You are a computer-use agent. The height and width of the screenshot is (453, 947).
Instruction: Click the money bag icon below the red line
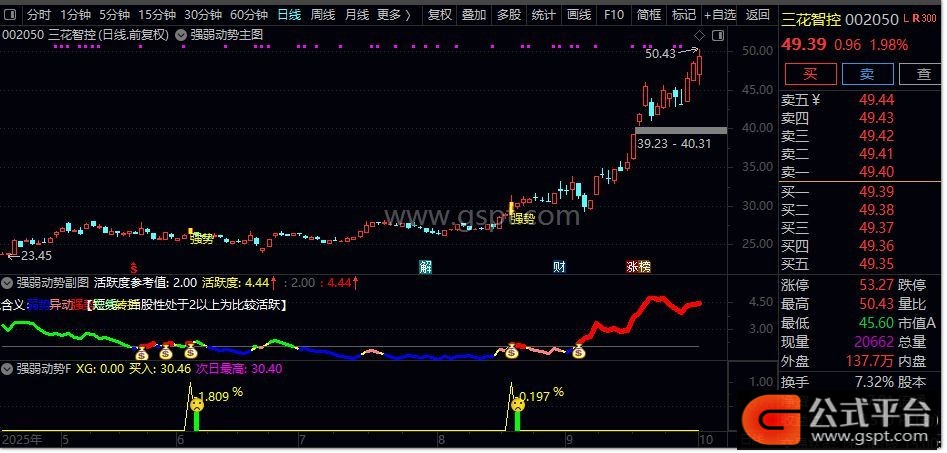tap(578, 351)
